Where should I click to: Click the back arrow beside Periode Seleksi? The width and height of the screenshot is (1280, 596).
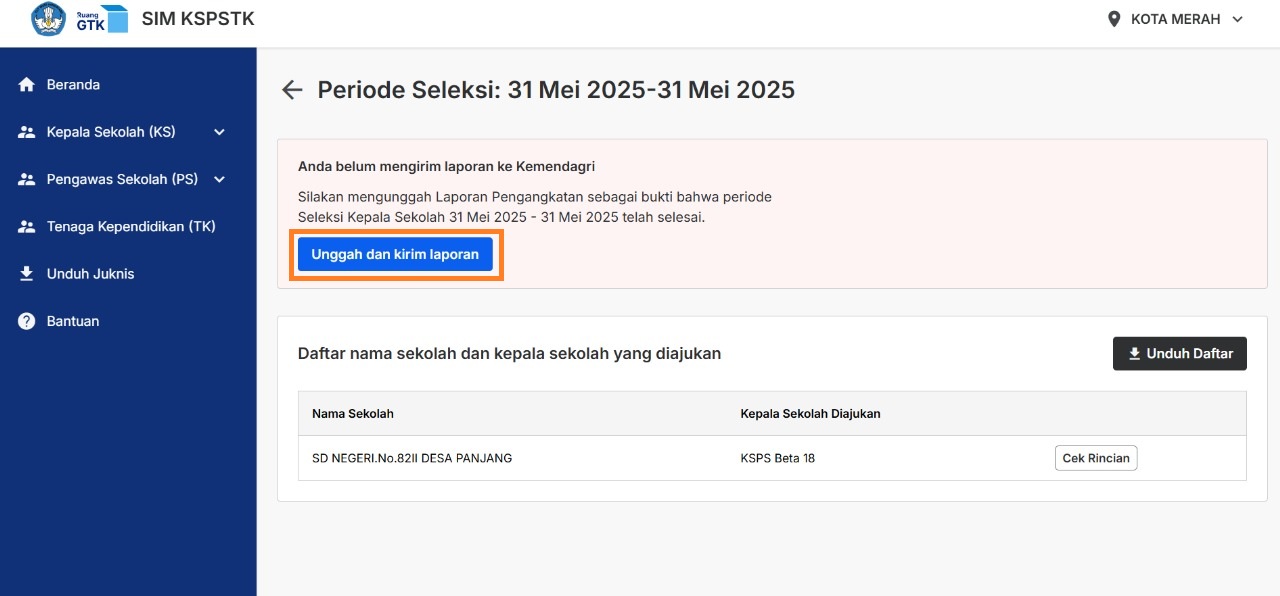291,90
